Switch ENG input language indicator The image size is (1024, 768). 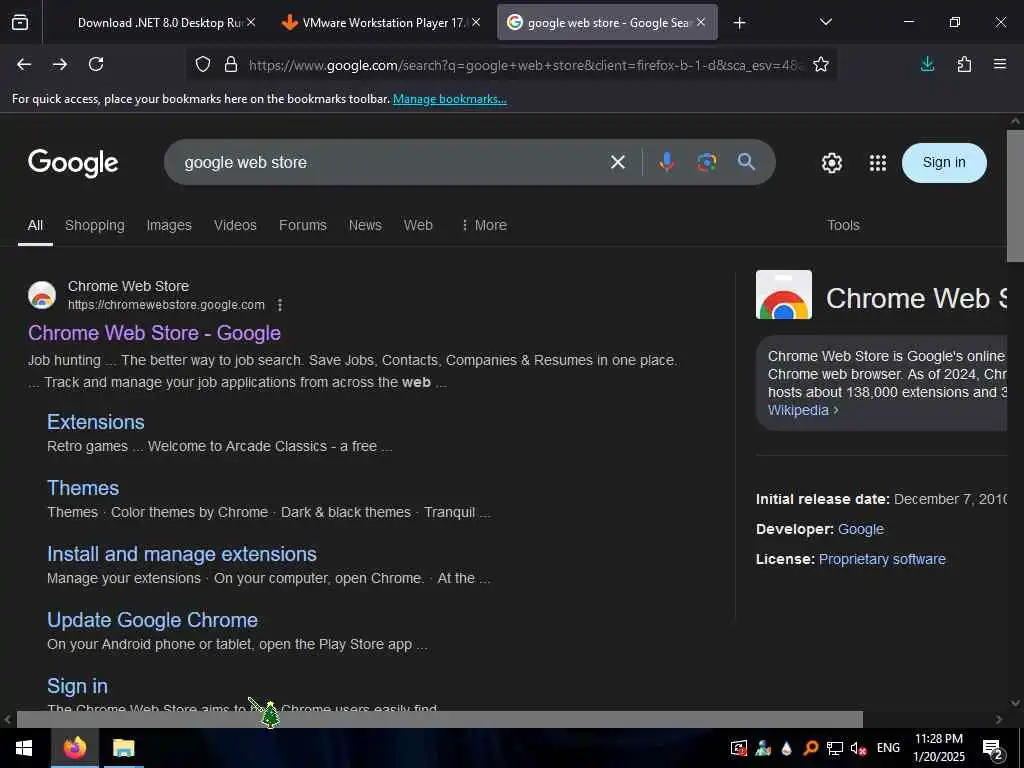(x=888, y=748)
